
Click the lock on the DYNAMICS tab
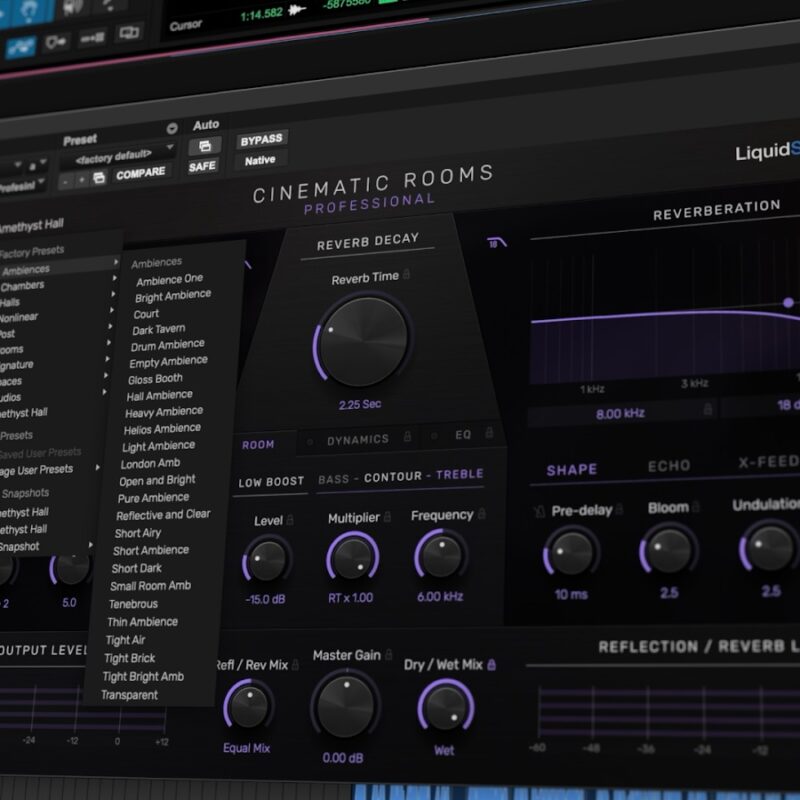[x=407, y=437]
